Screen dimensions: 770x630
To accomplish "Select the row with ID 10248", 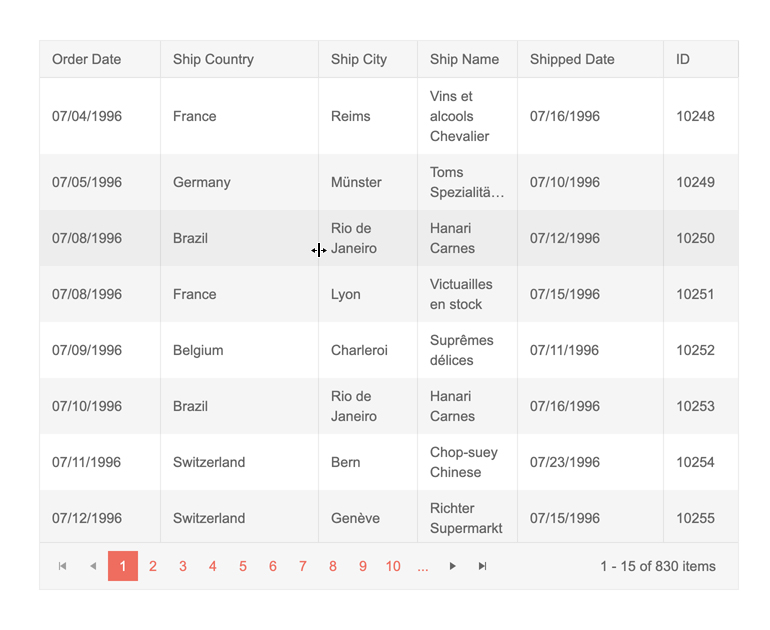I will click(x=695, y=116).
